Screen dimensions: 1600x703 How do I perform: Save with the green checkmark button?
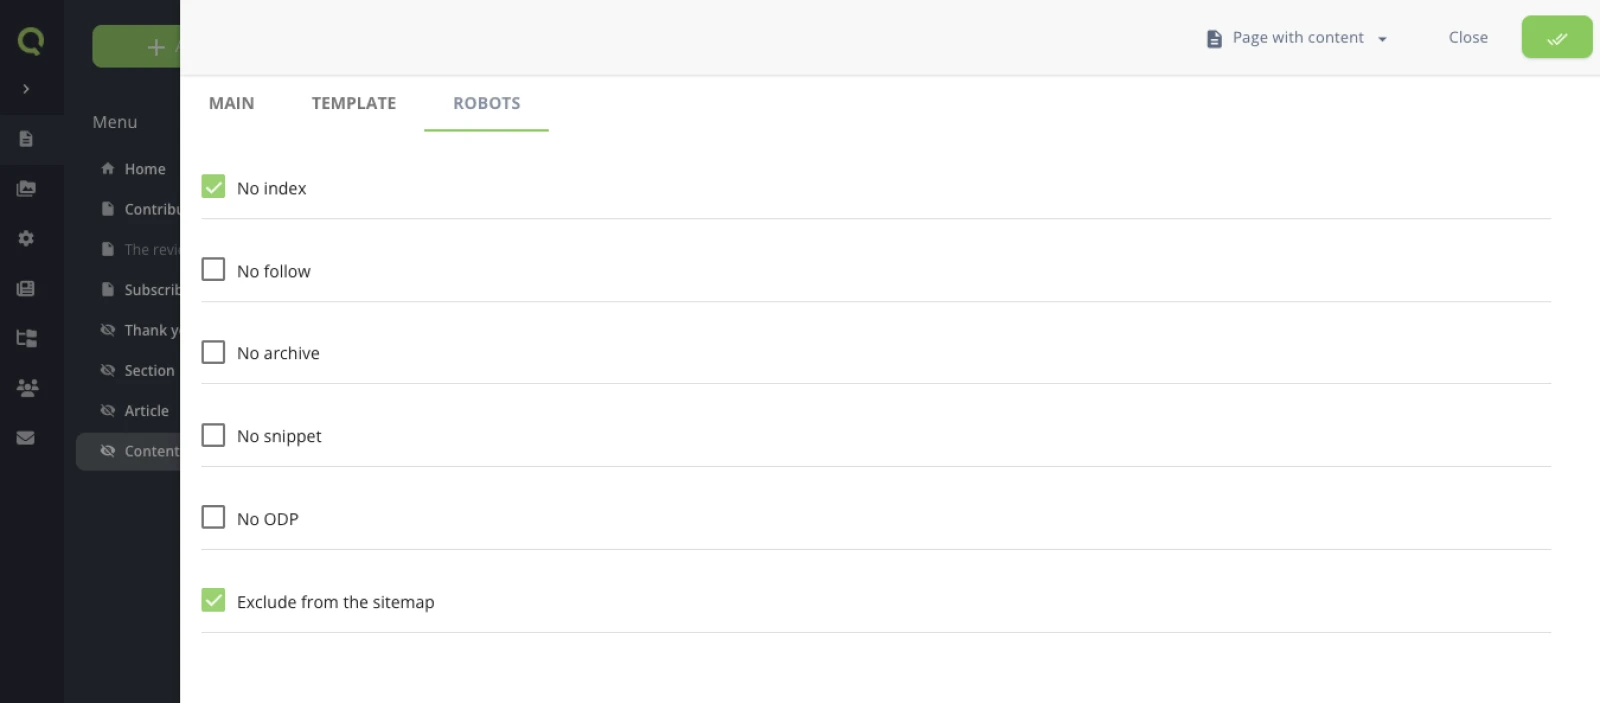pyautogui.click(x=1557, y=37)
